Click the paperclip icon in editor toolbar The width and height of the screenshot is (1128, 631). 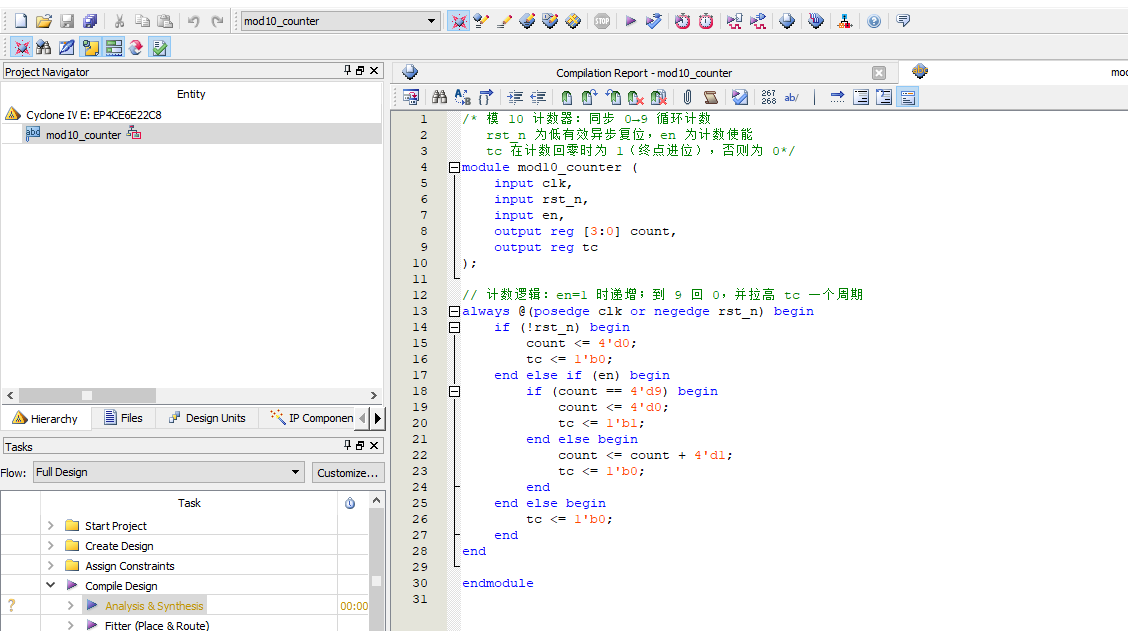coord(687,97)
